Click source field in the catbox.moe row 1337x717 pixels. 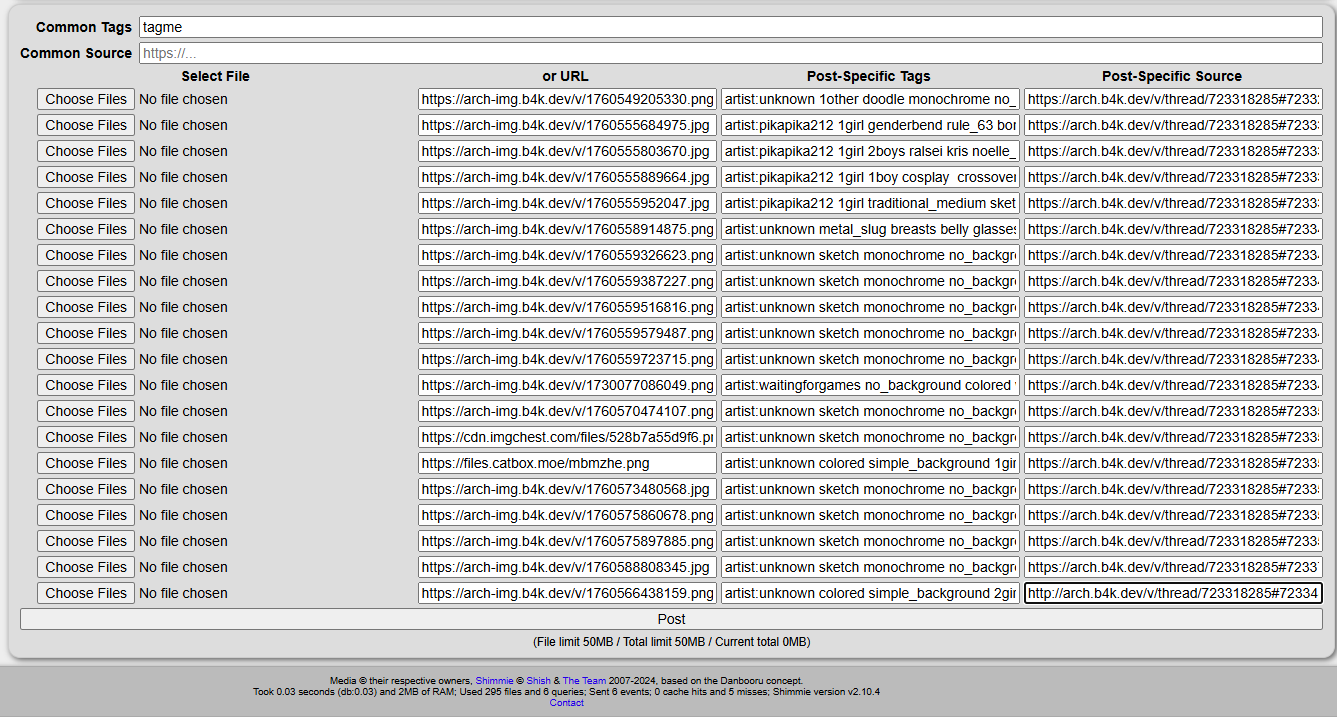point(1173,463)
